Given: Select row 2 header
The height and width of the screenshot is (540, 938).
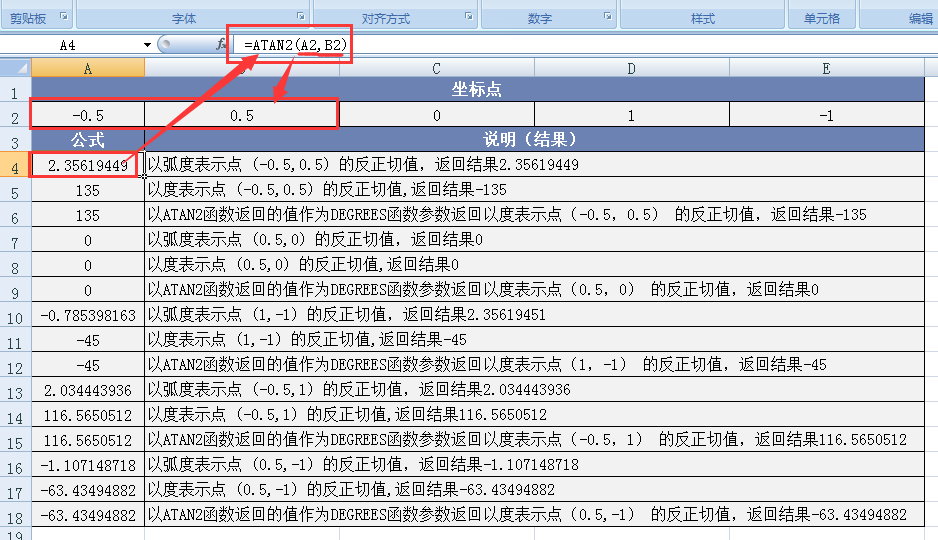Looking at the screenshot, I should coord(16,115).
